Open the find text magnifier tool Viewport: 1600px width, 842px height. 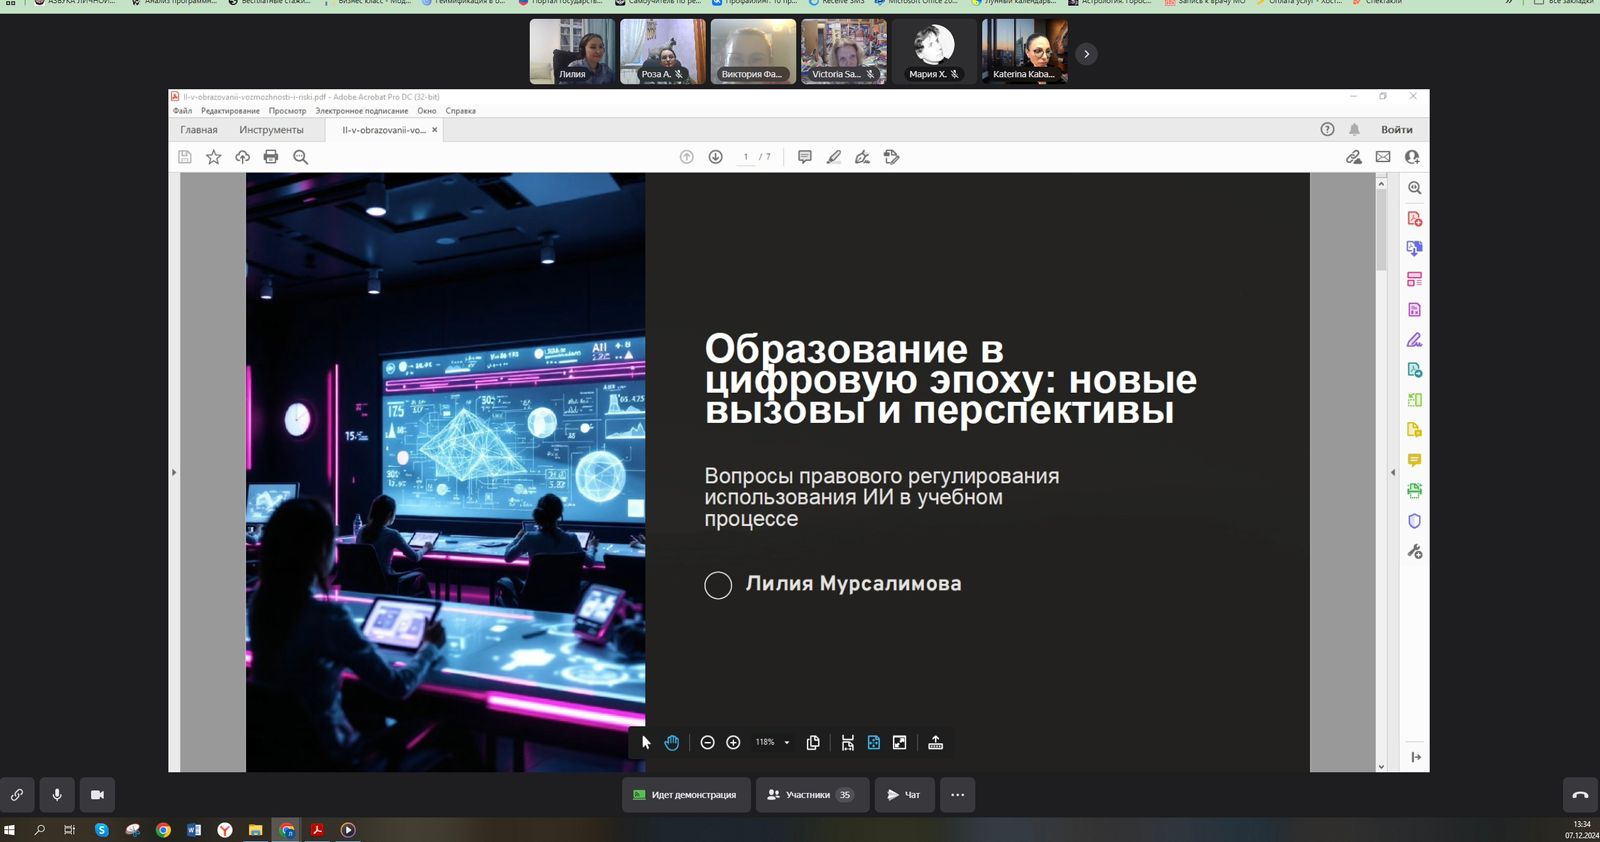coord(300,157)
